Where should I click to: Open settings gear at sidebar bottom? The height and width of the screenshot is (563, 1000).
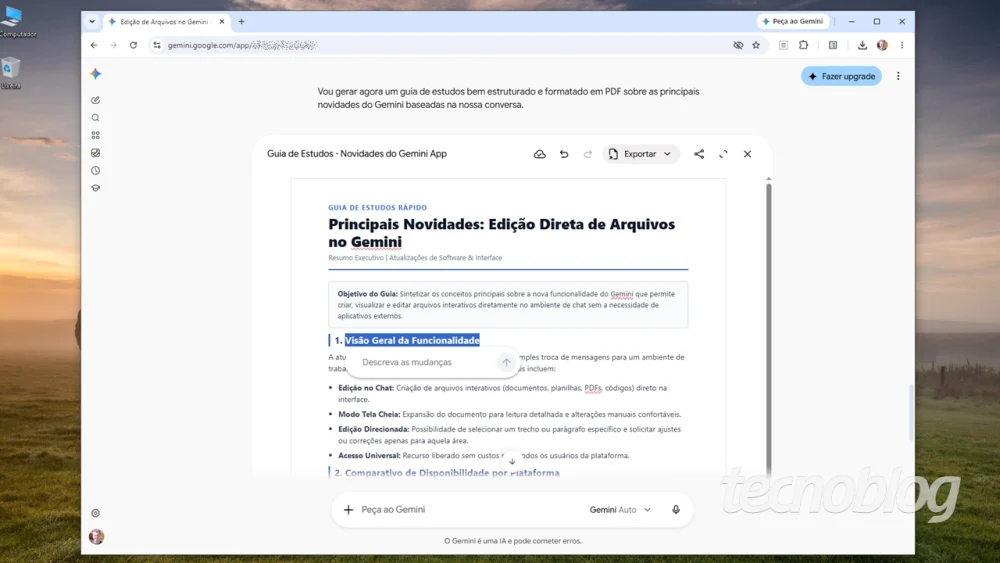click(96, 513)
